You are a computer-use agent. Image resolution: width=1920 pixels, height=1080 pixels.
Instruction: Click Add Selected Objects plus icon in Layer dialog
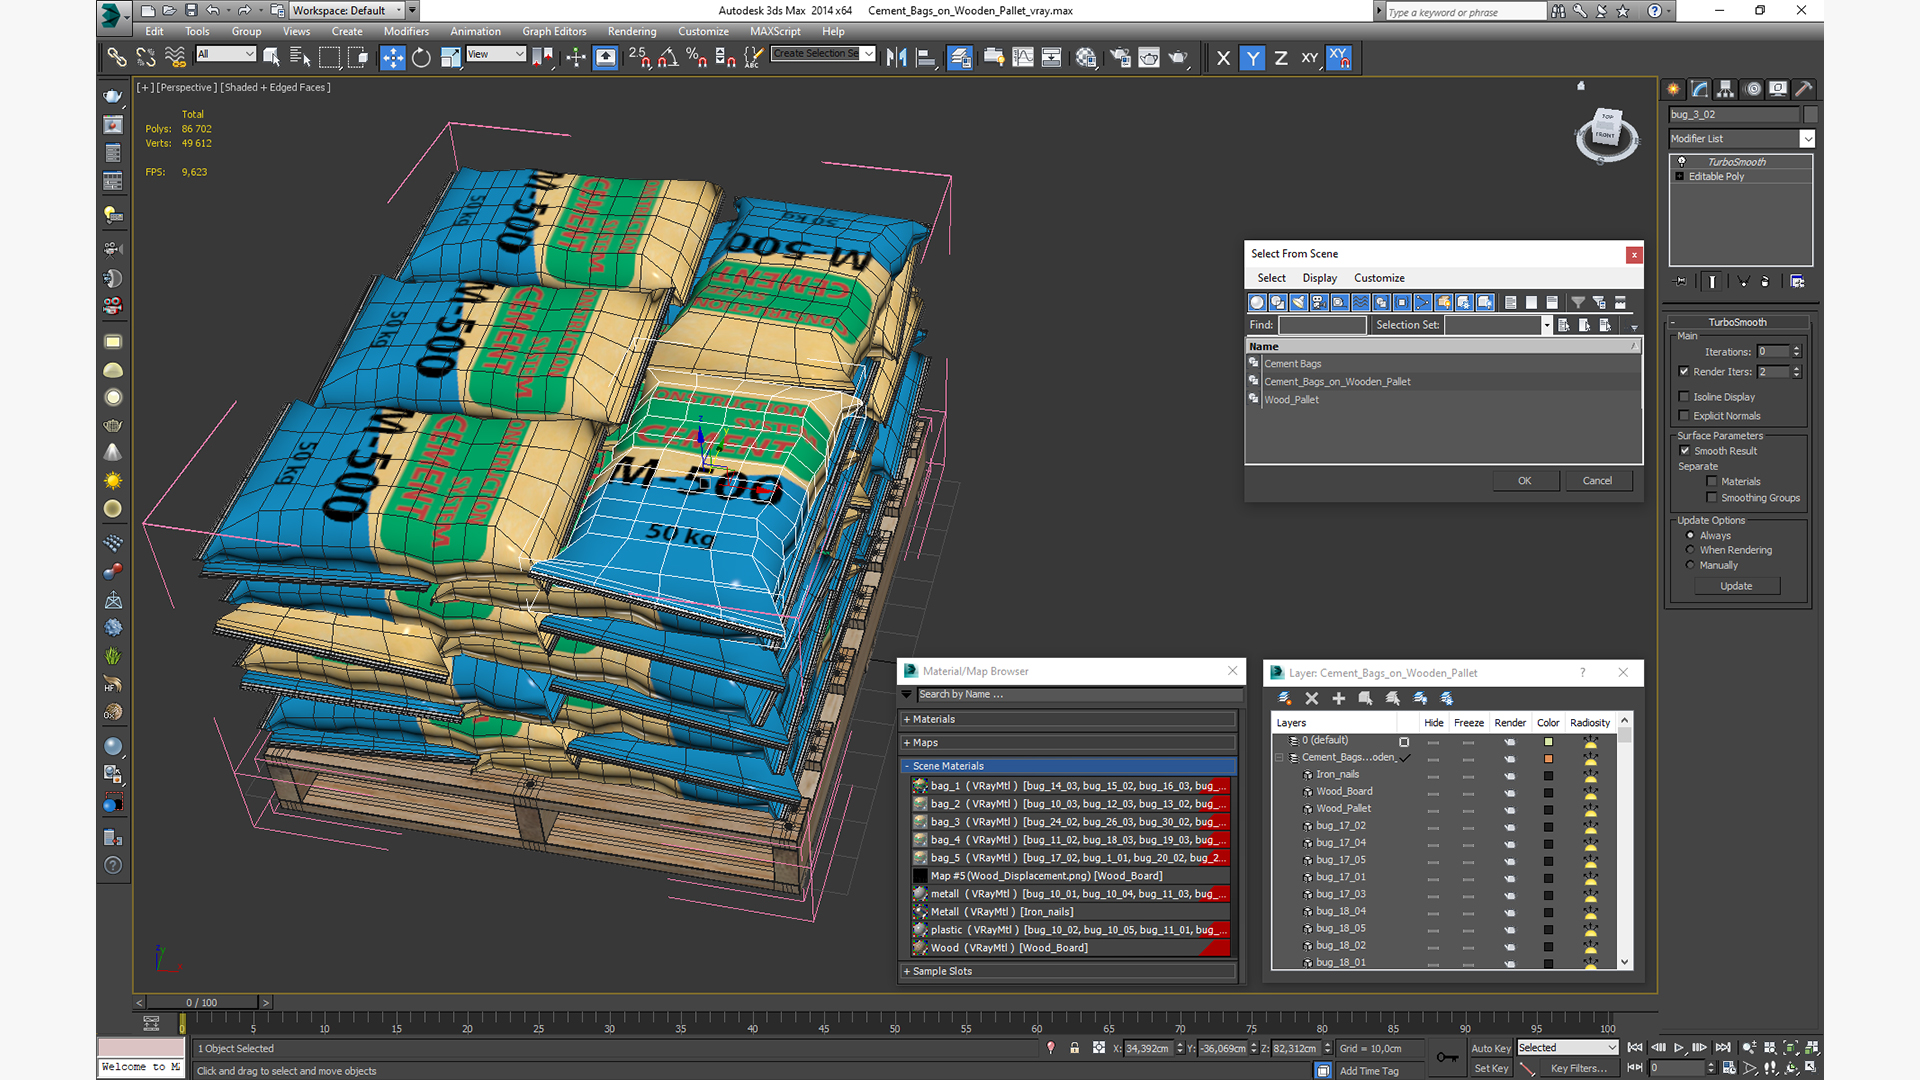[x=1338, y=698]
